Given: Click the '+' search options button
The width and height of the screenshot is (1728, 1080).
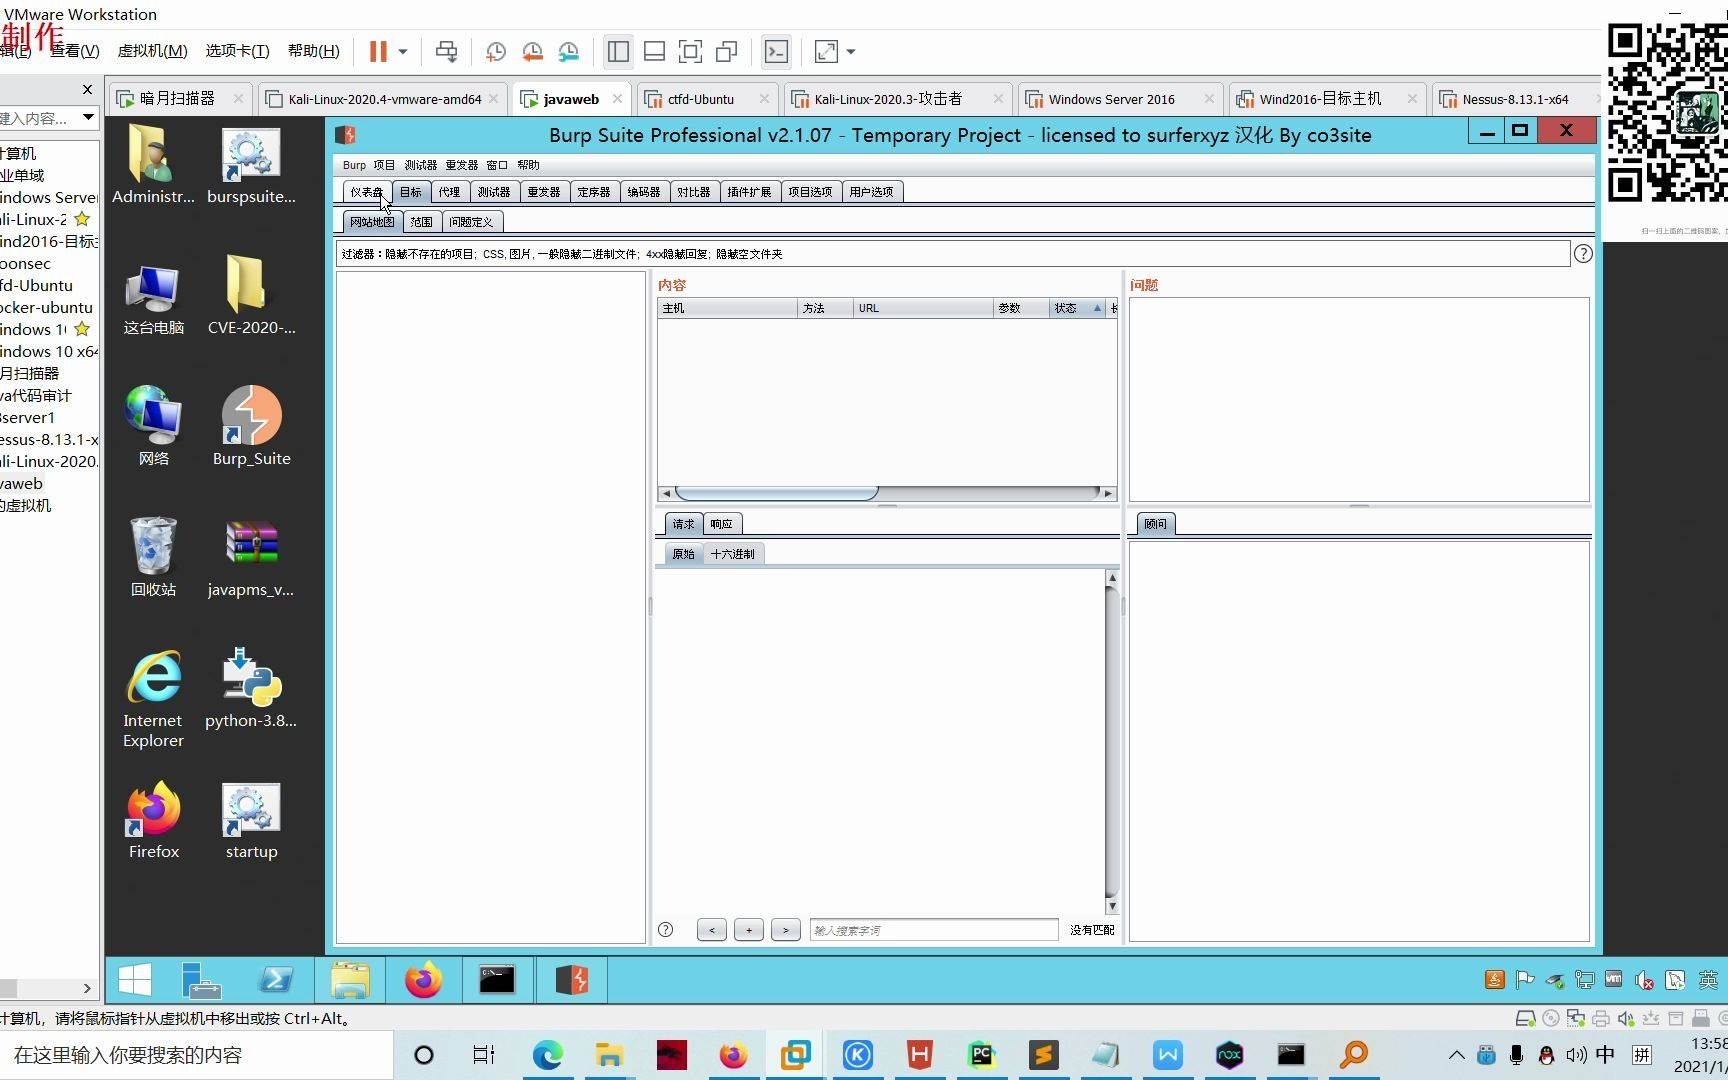Looking at the screenshot, I should click(x=749, y=930).
